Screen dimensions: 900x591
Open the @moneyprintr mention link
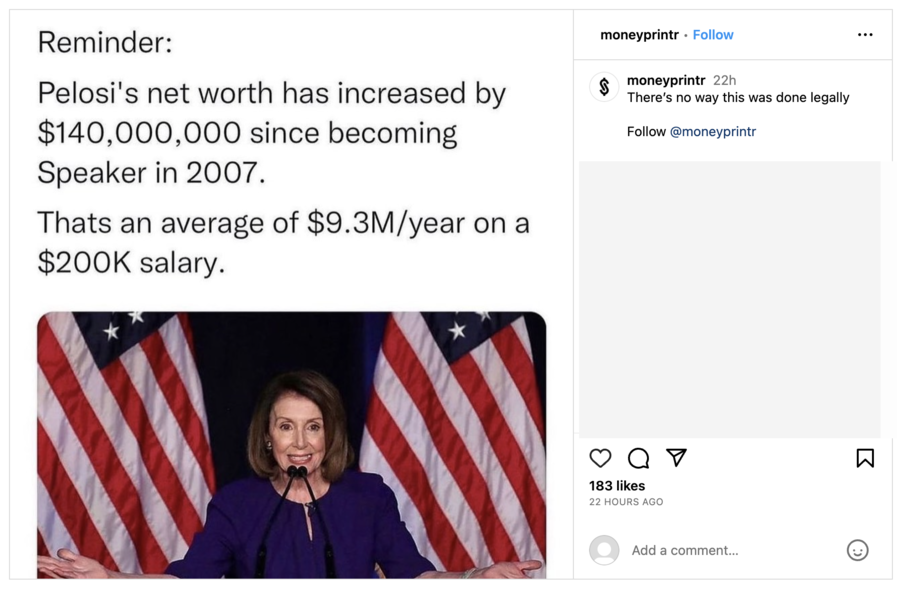tap(712, 131)
